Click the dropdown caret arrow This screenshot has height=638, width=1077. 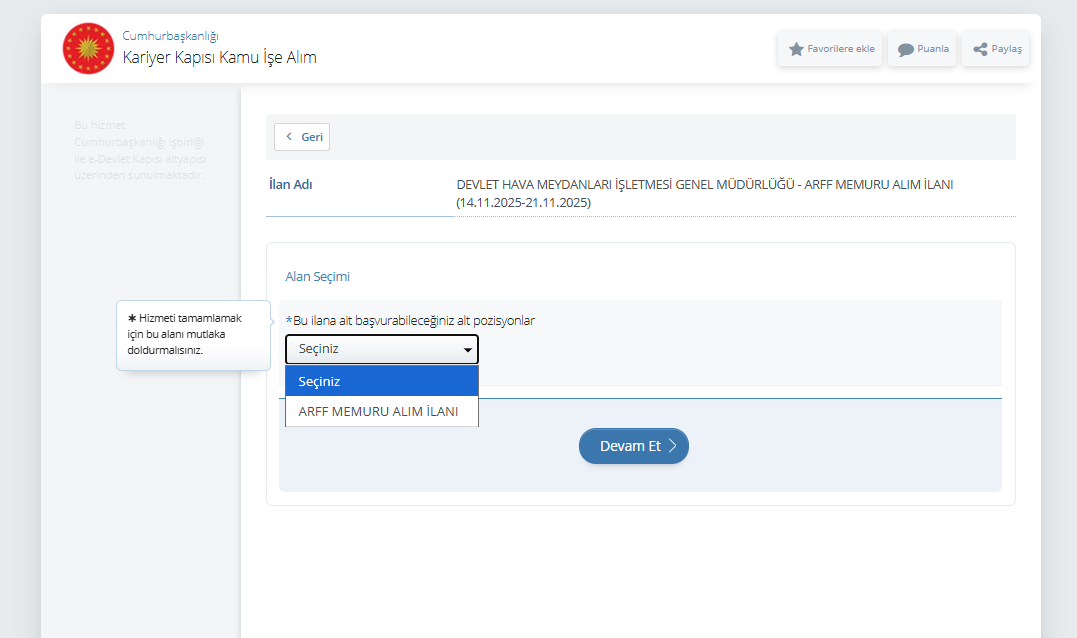pos(467,350)
